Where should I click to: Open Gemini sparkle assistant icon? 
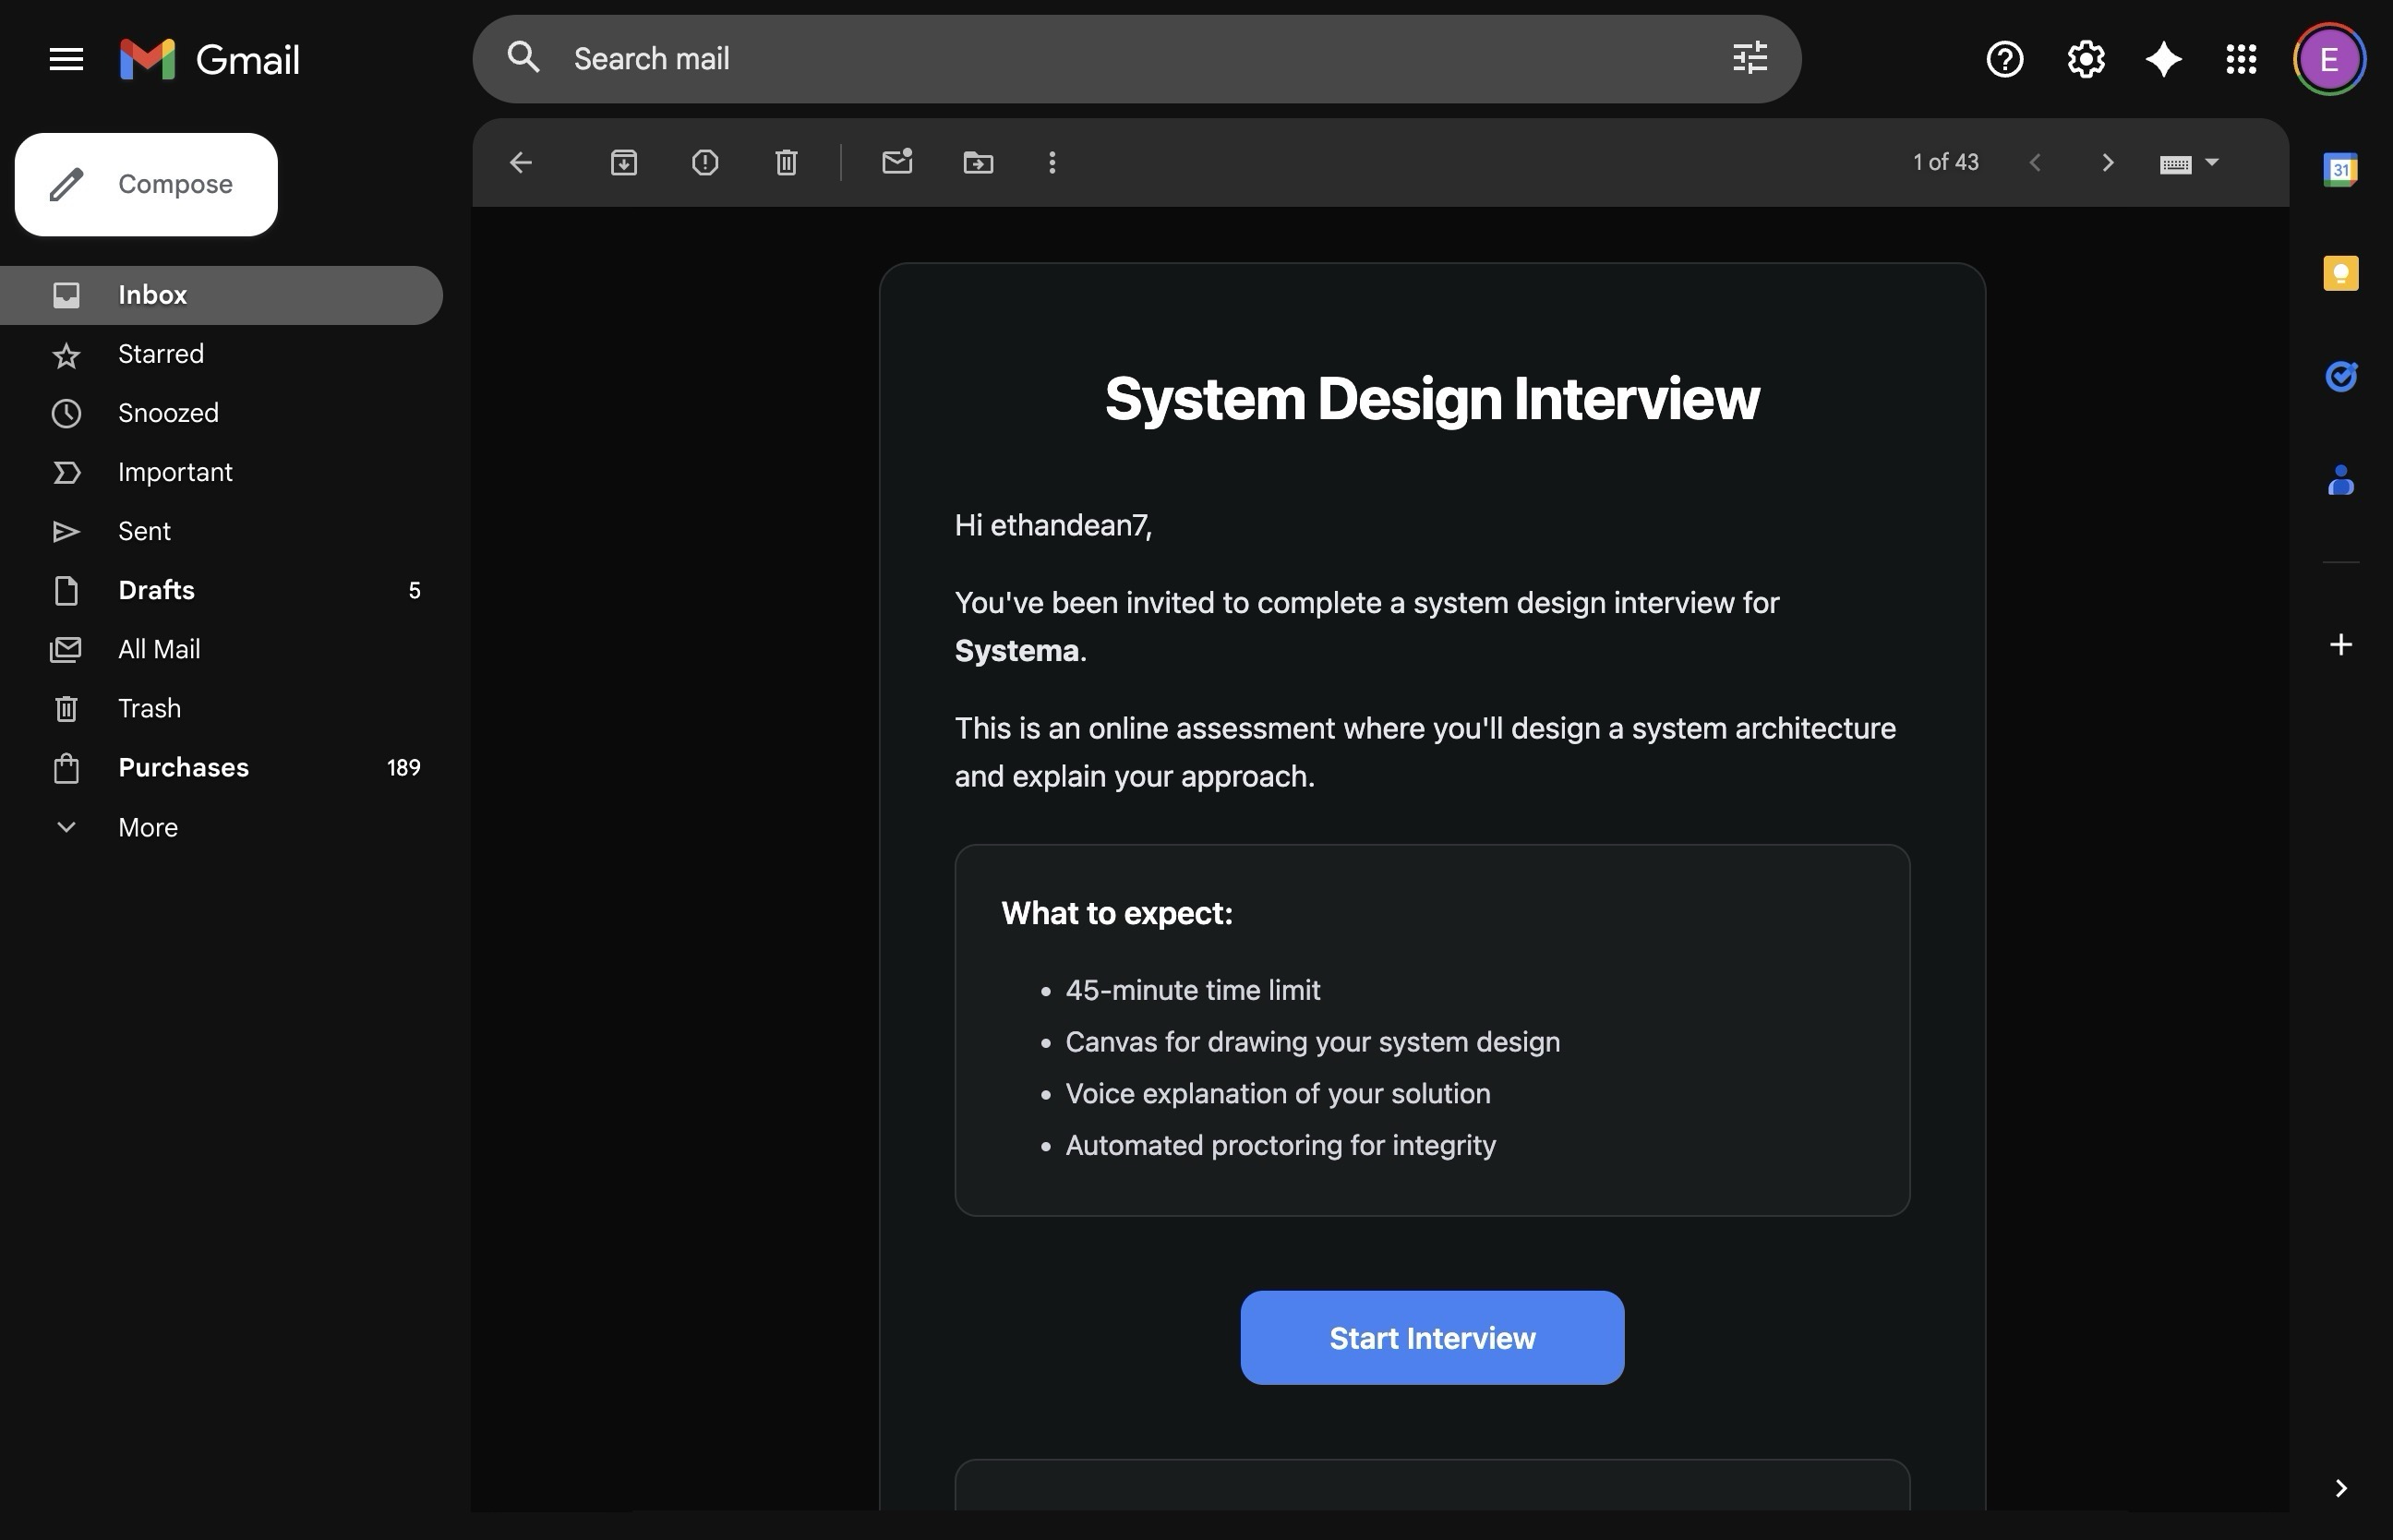coord(2163,59)
